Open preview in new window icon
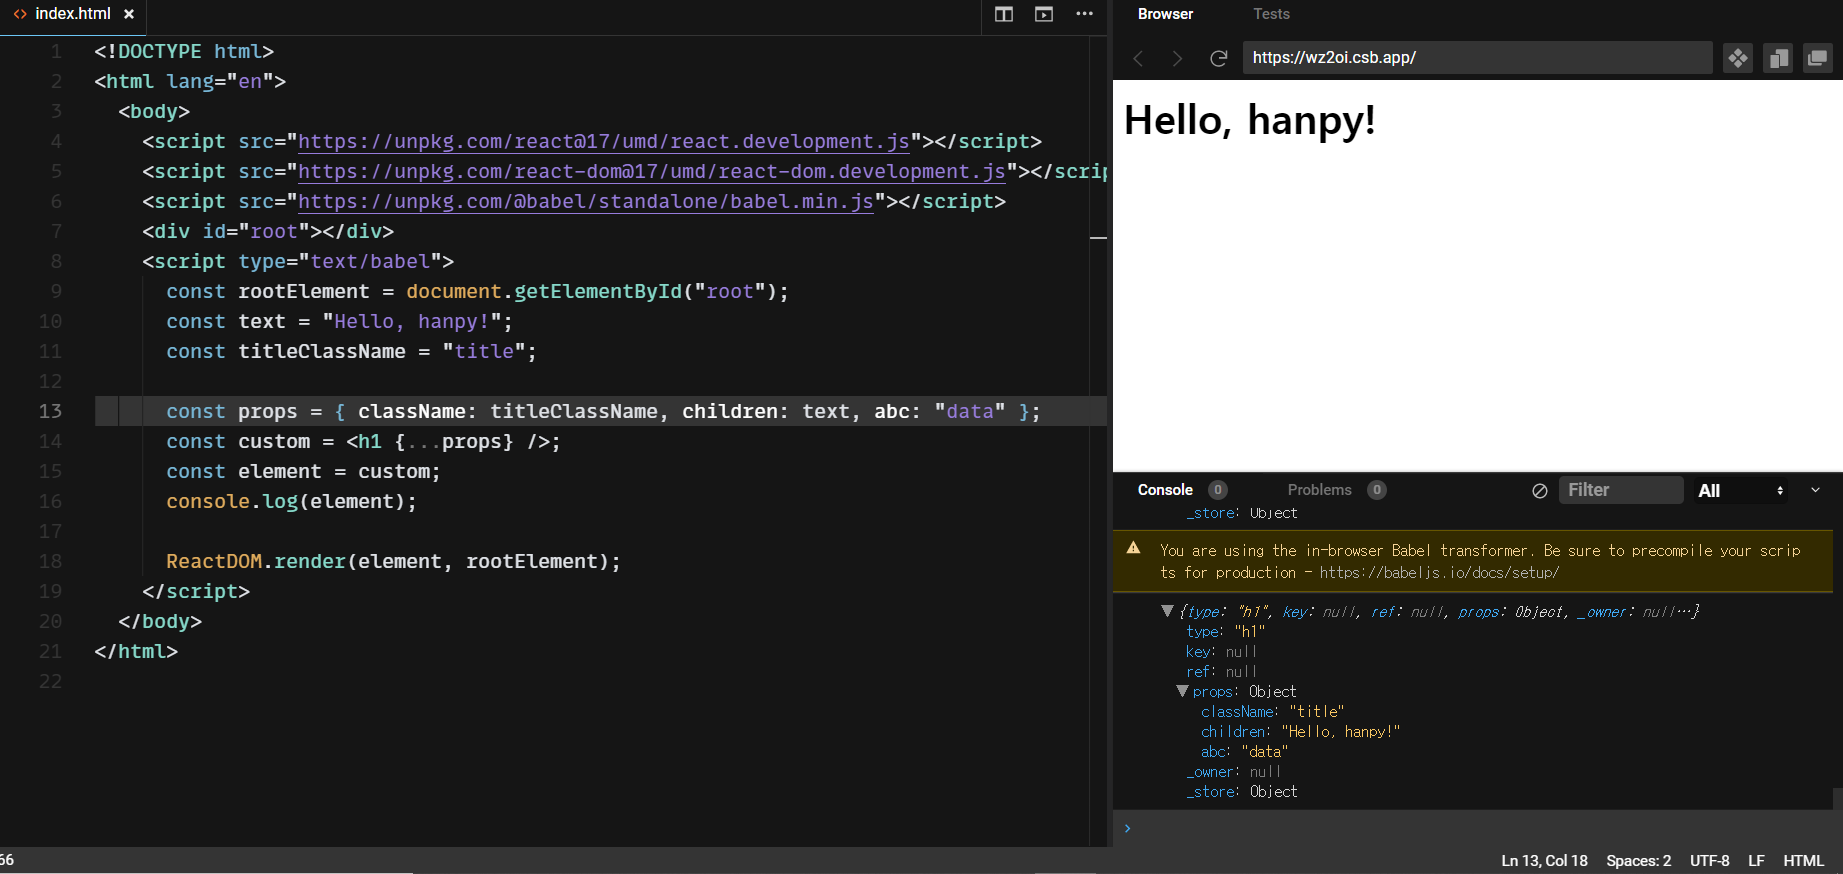Viewport: 1843px width, 874px height. point(1817,58)
